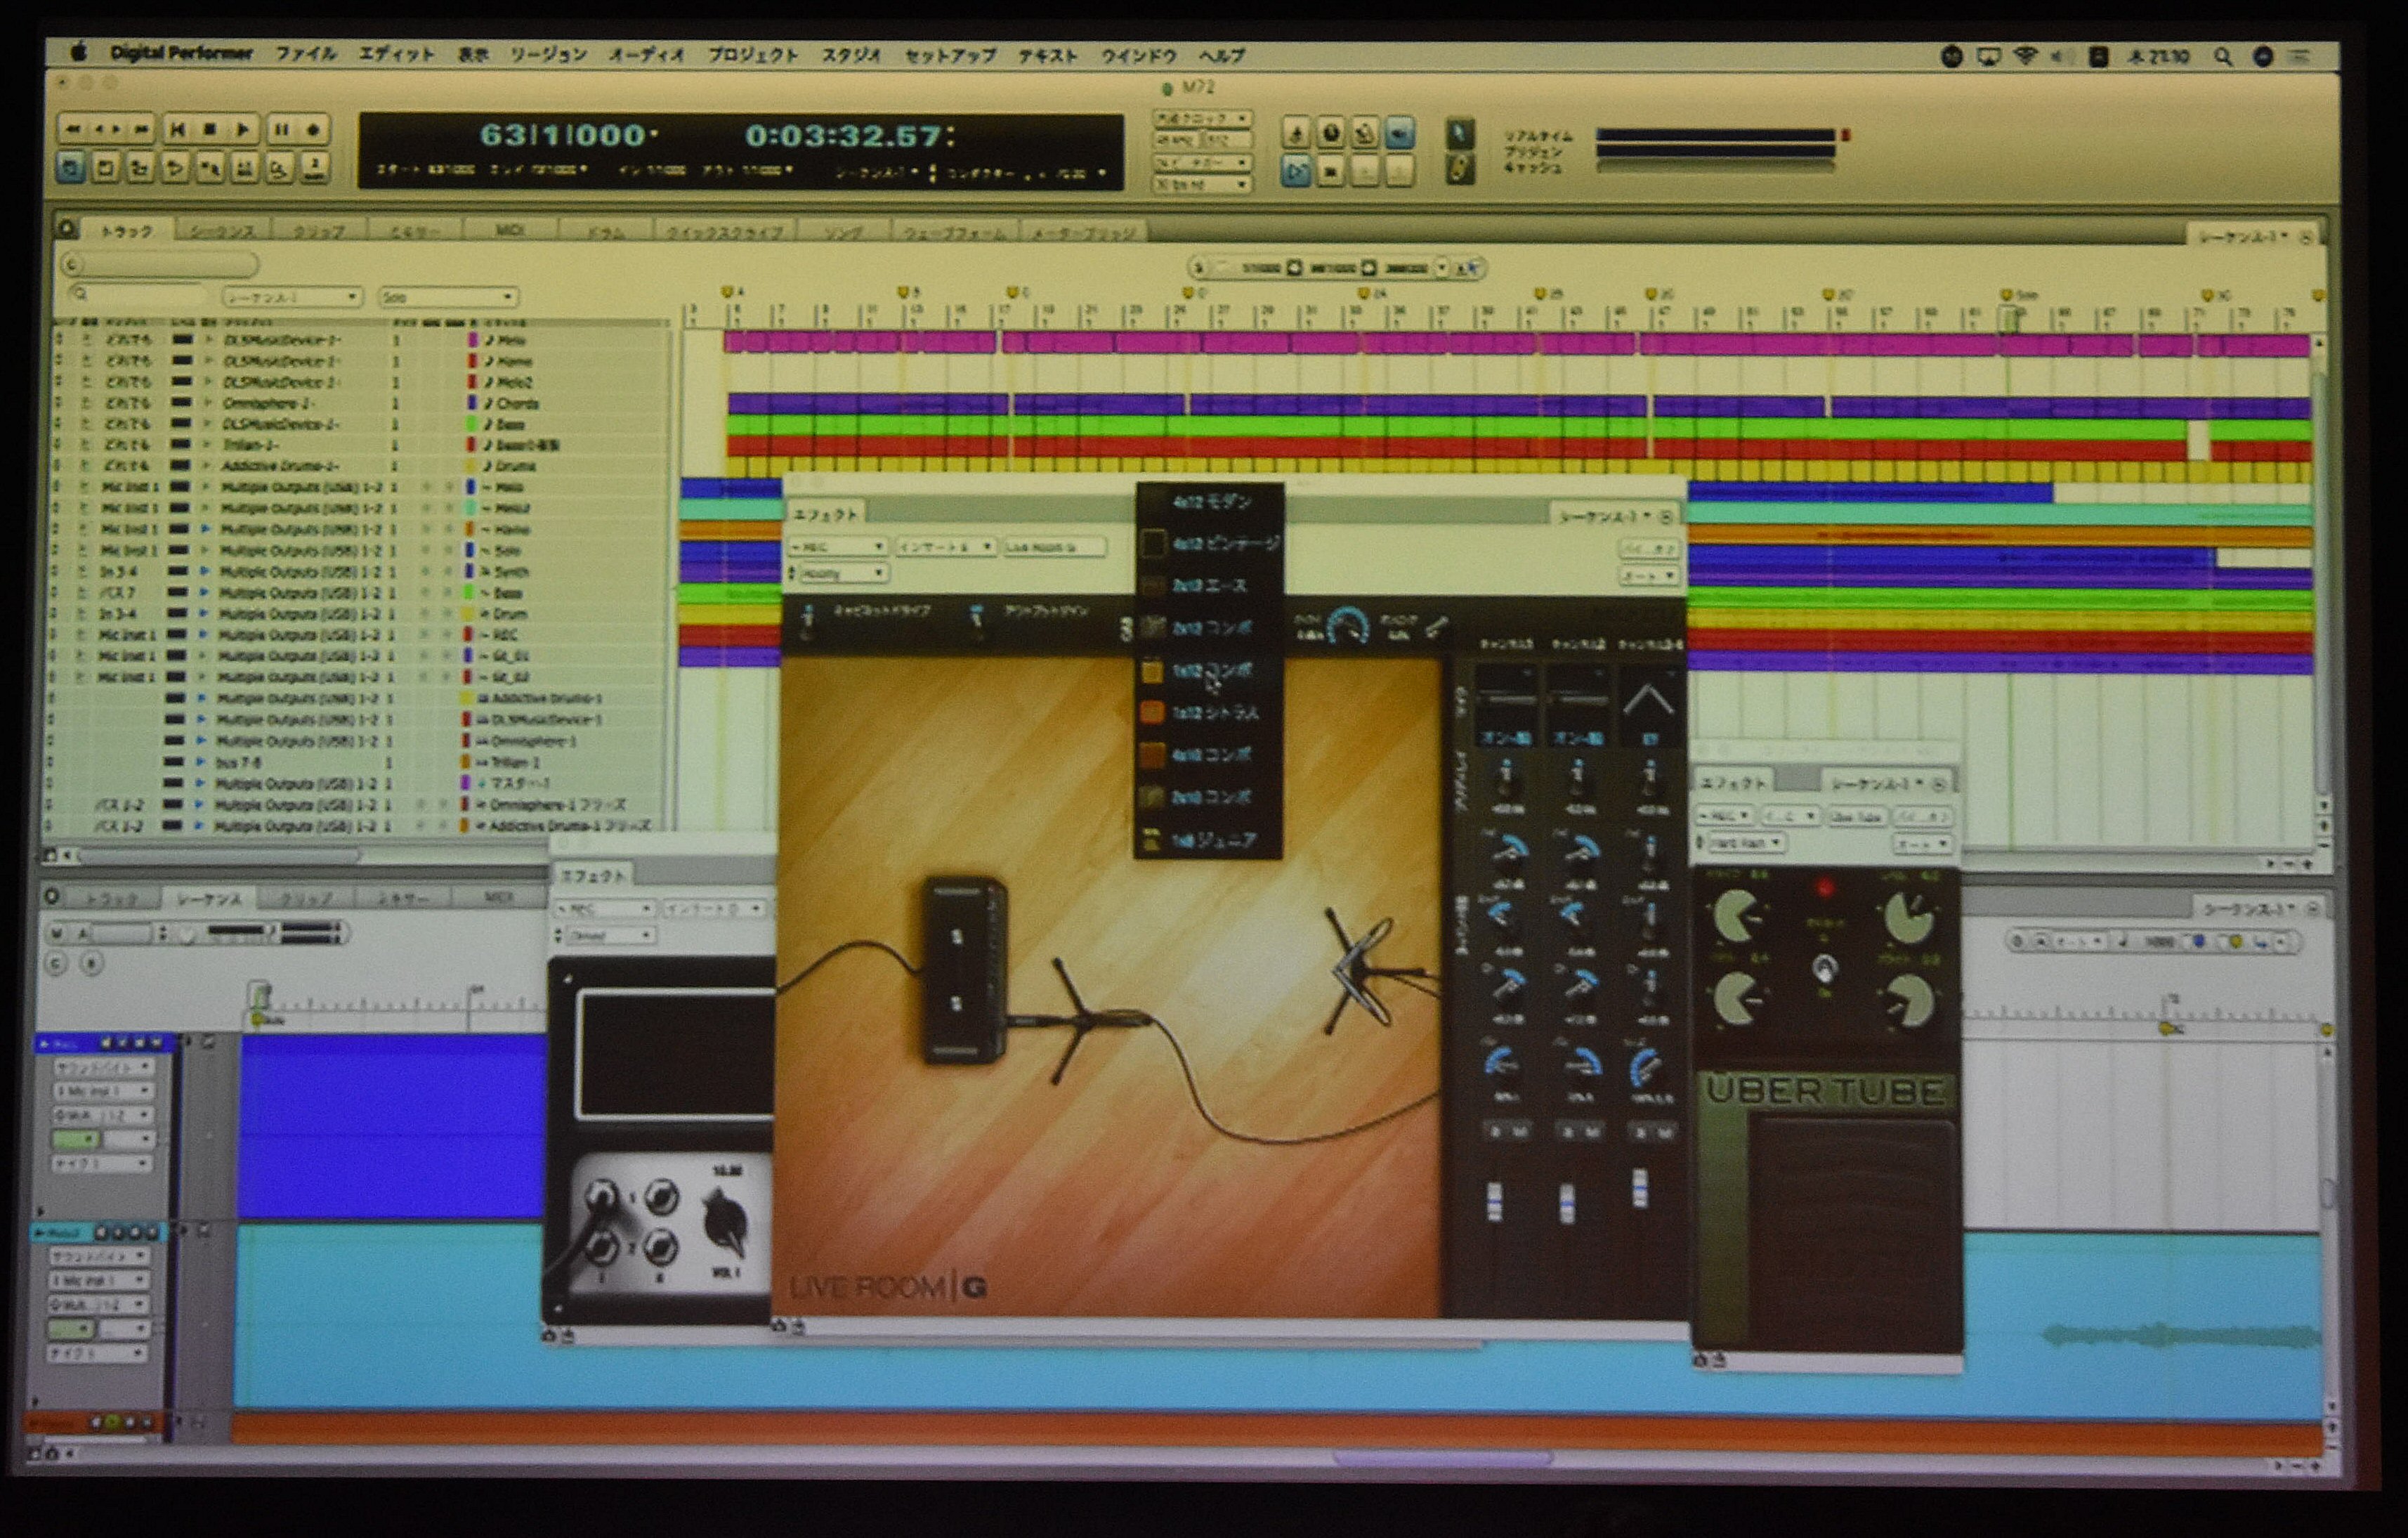Toggle channel 2 on/off button in Live Room mixer
This screenshot has height=1538, width=2408.
coord(1578,739)
